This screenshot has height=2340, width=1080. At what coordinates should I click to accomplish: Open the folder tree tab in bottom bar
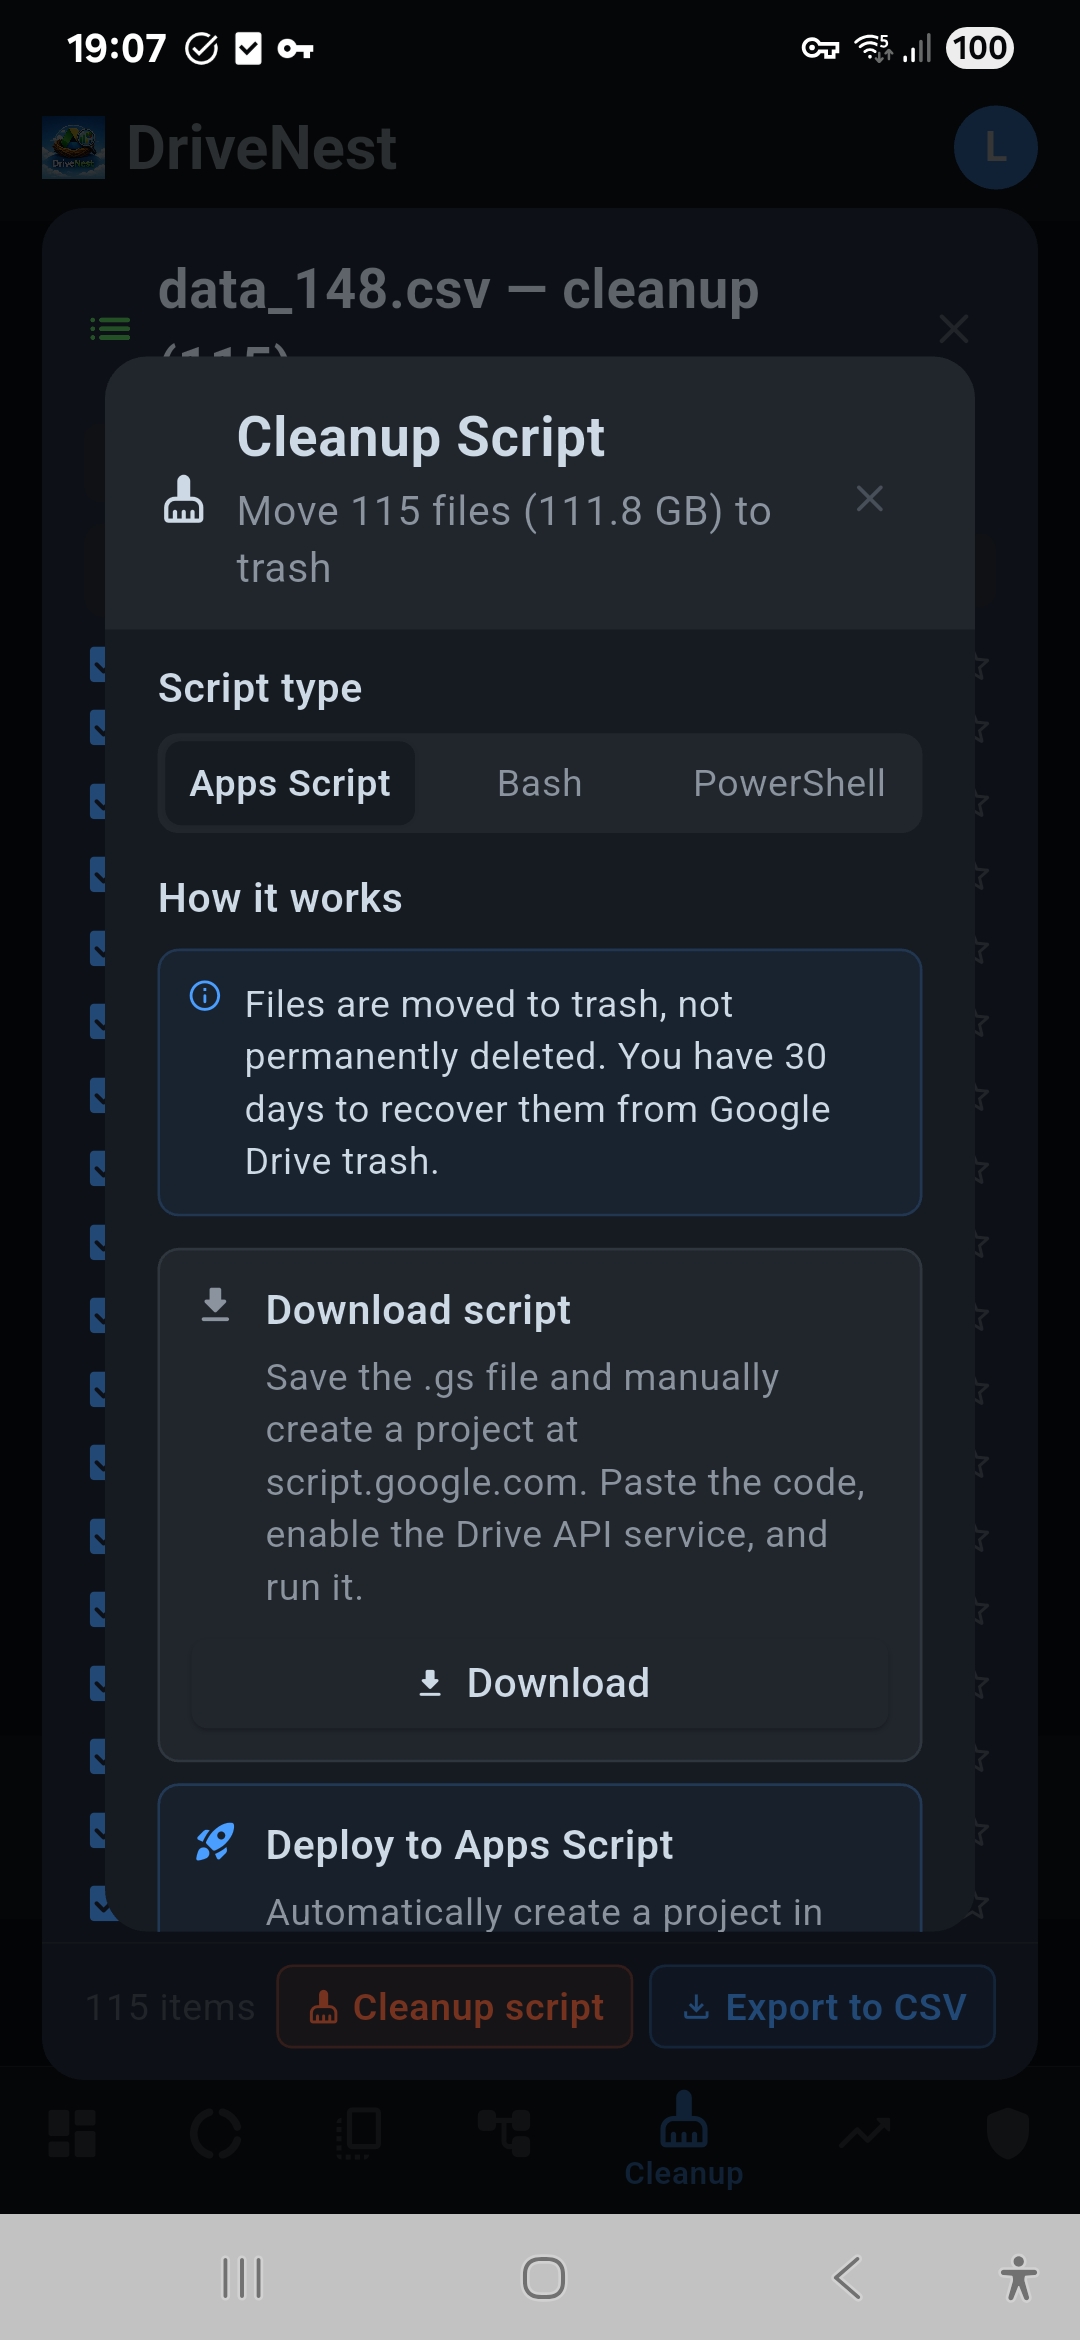[504, 2134]
